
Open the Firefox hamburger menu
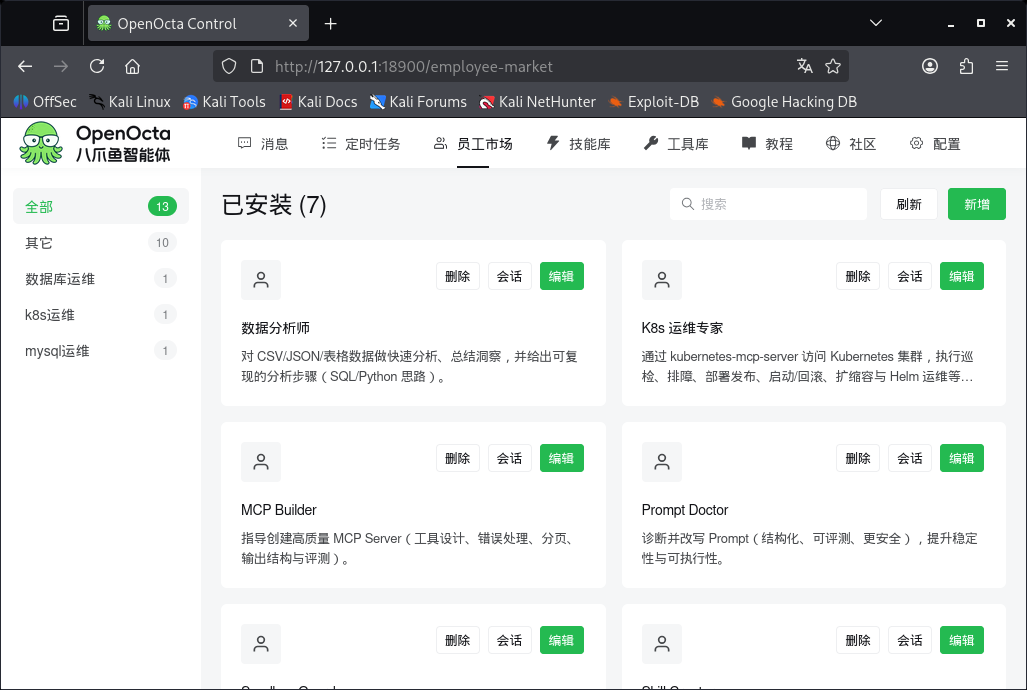tap(1001, 66)
